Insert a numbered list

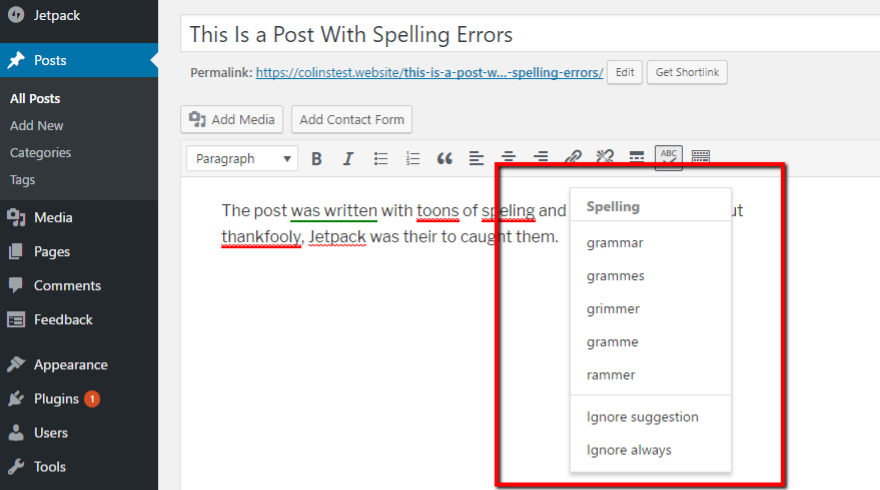(412, 159)
